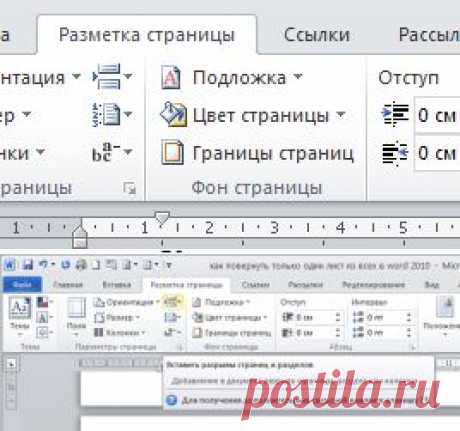The image size is (460, 431).
Task: Switch to the large Ссылки tab
Action: (317, 35)
